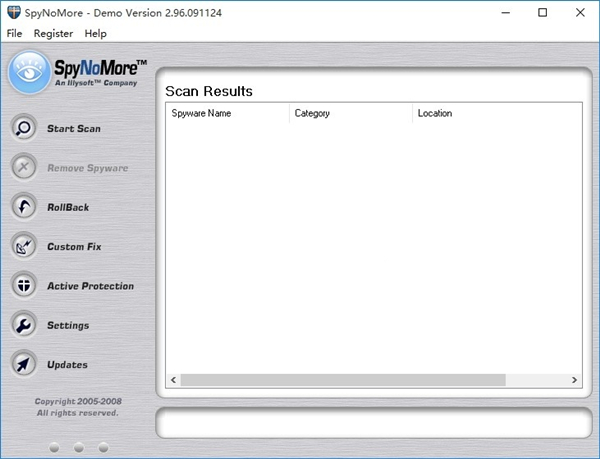Click the Location column header
This screenshot has width=600, height=459.
(496, 113)
